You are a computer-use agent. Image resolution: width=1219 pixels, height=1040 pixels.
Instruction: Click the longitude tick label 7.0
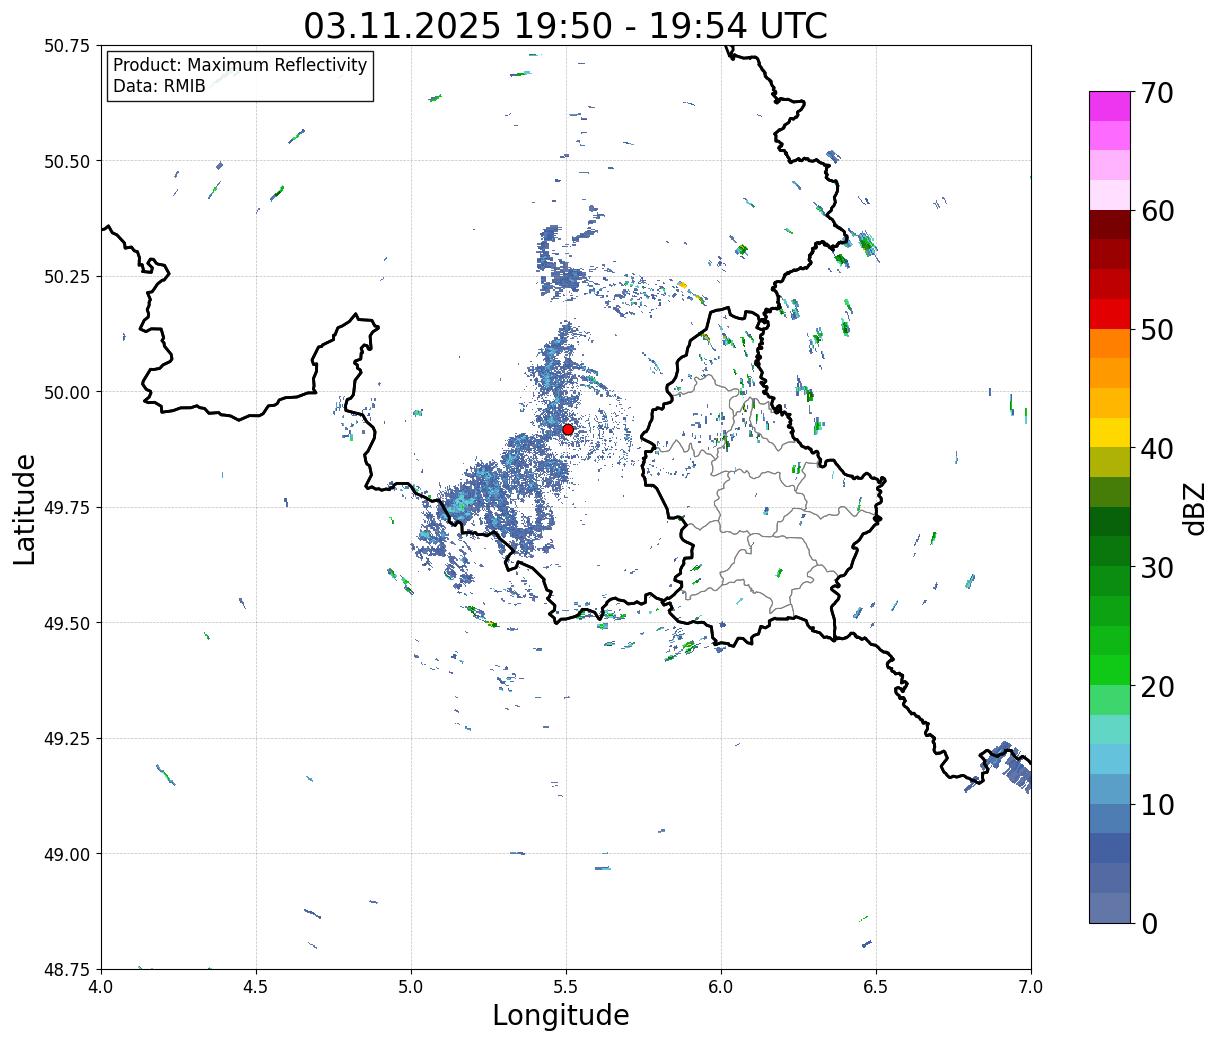point(1031,986)
